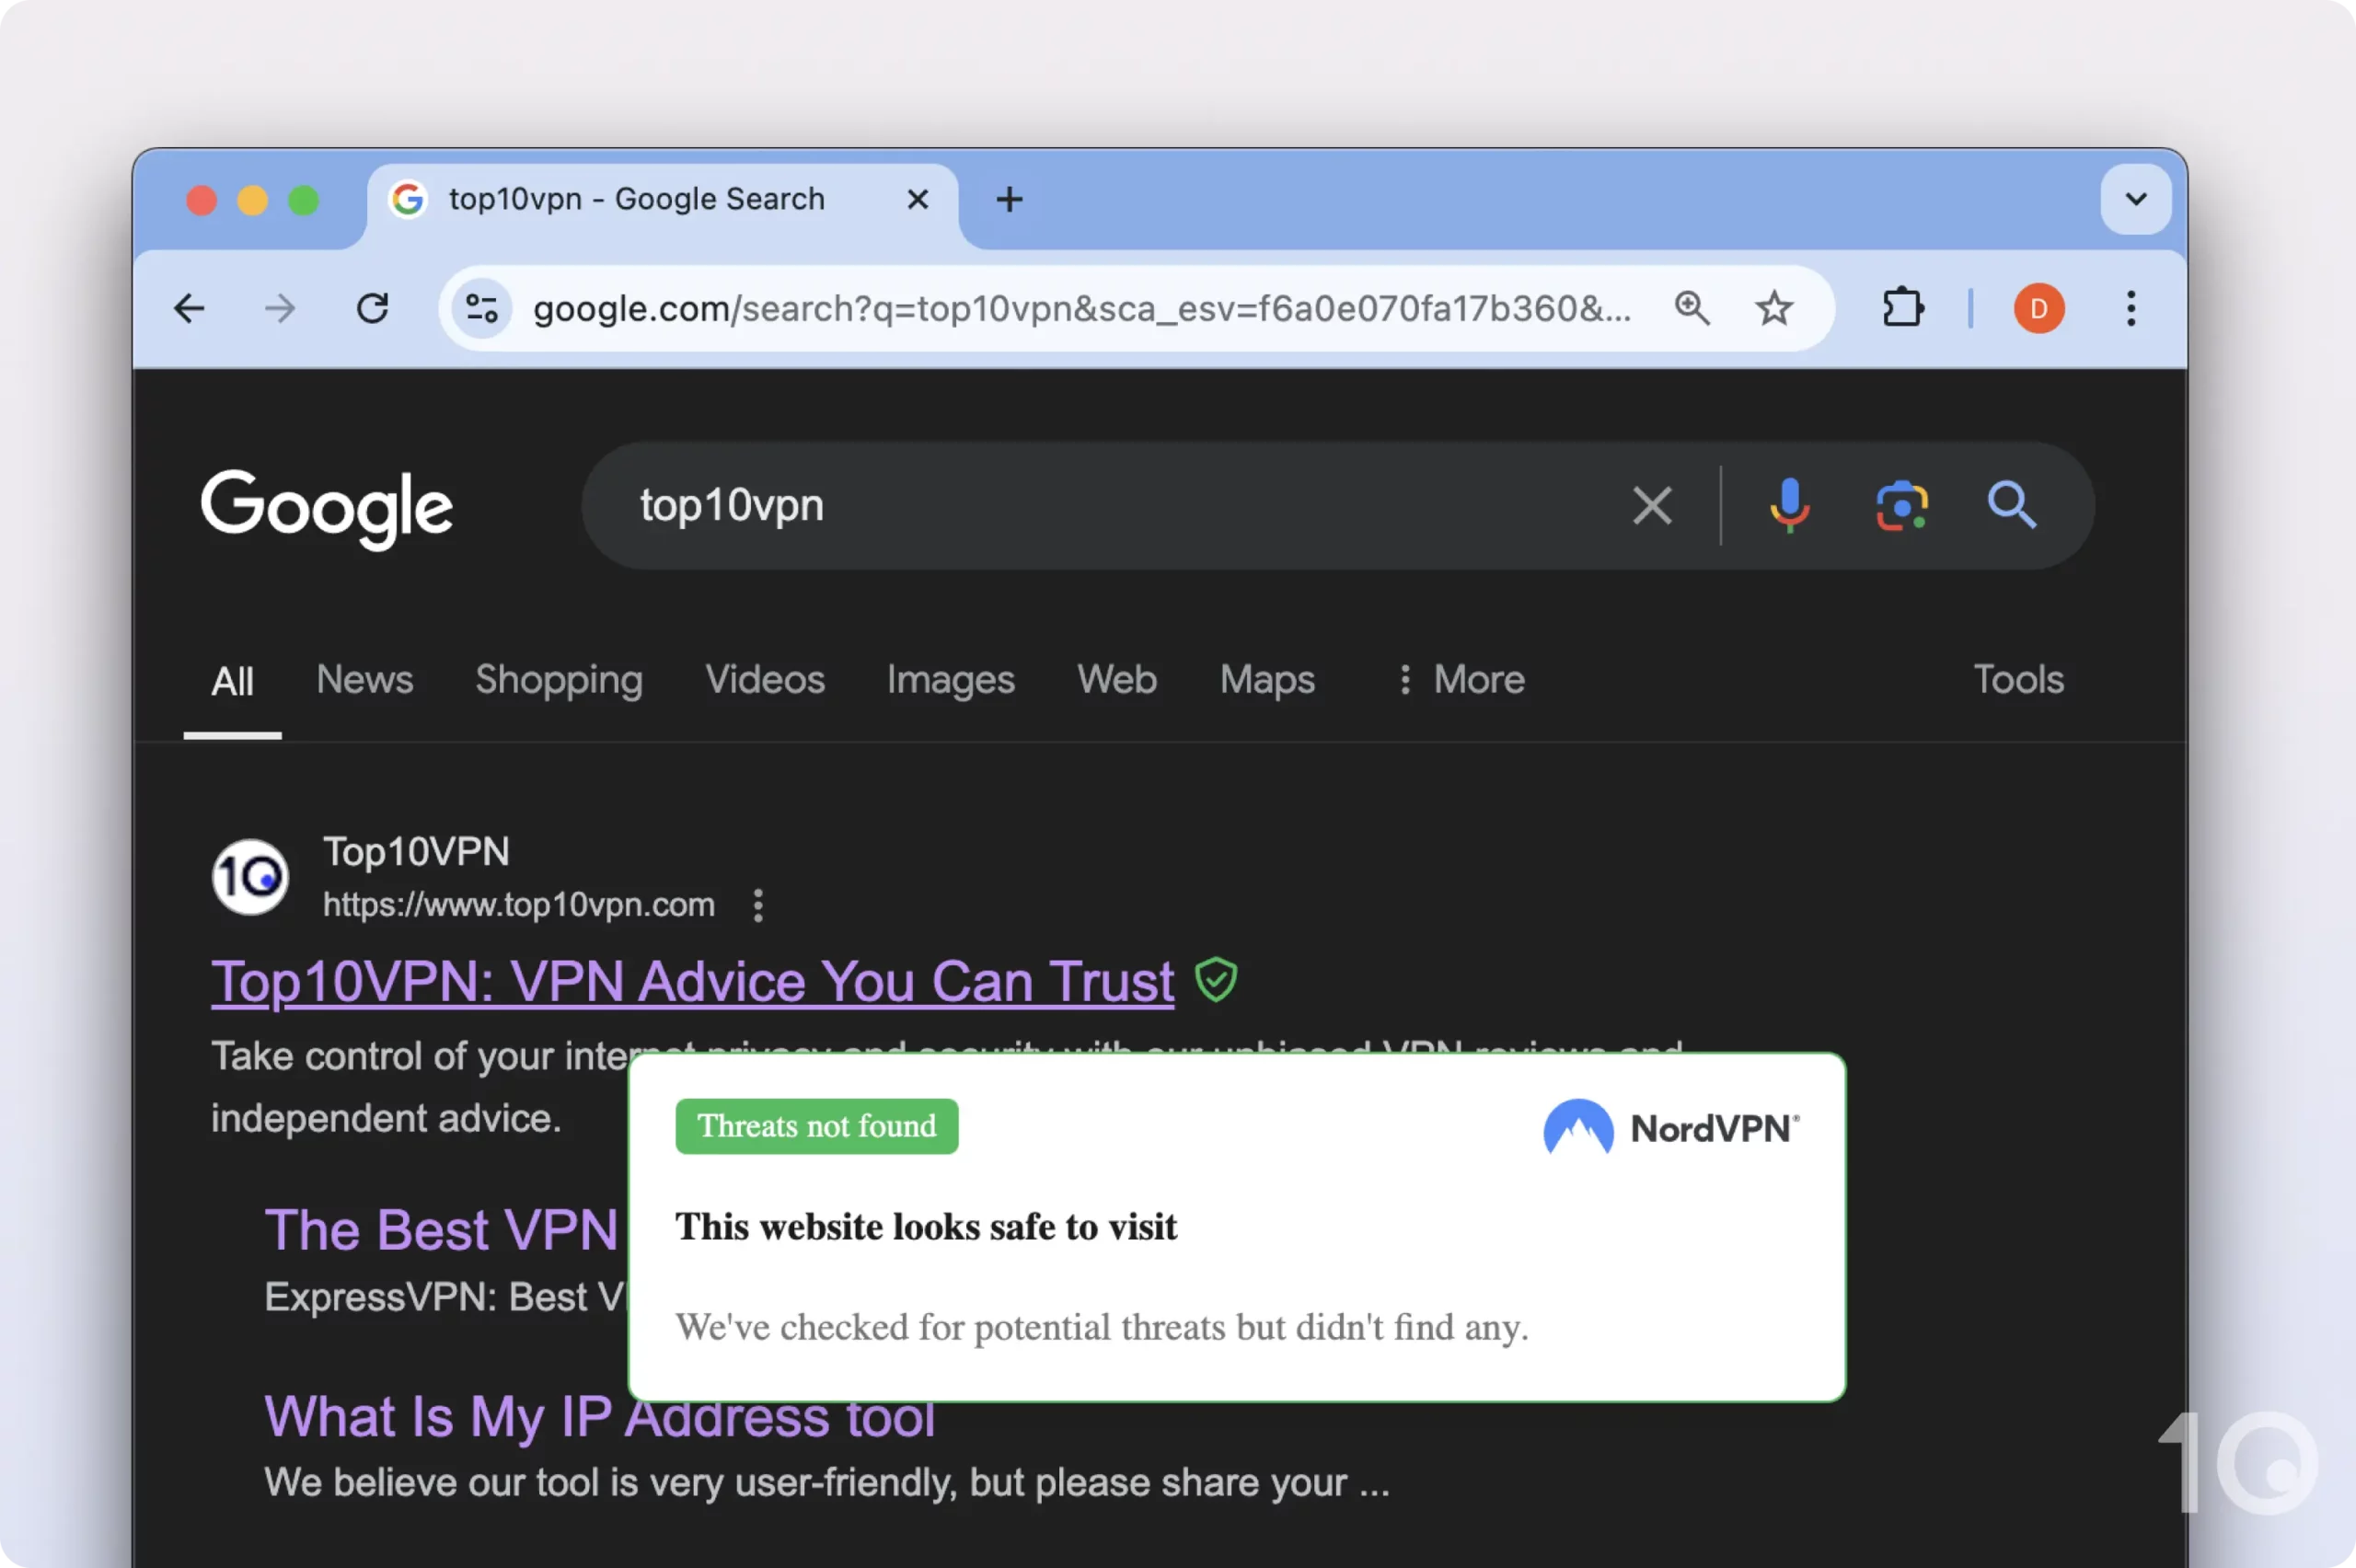Open the Chrome extensions puzzle icon

[x=1902, y=308]
